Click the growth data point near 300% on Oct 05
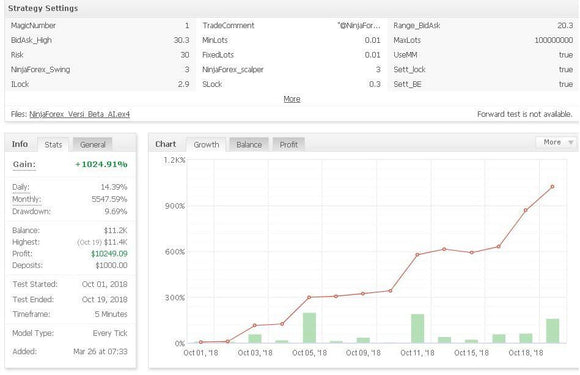Image resolution: width=580 pixels, height=375 pixels. (x=309, y=297)
